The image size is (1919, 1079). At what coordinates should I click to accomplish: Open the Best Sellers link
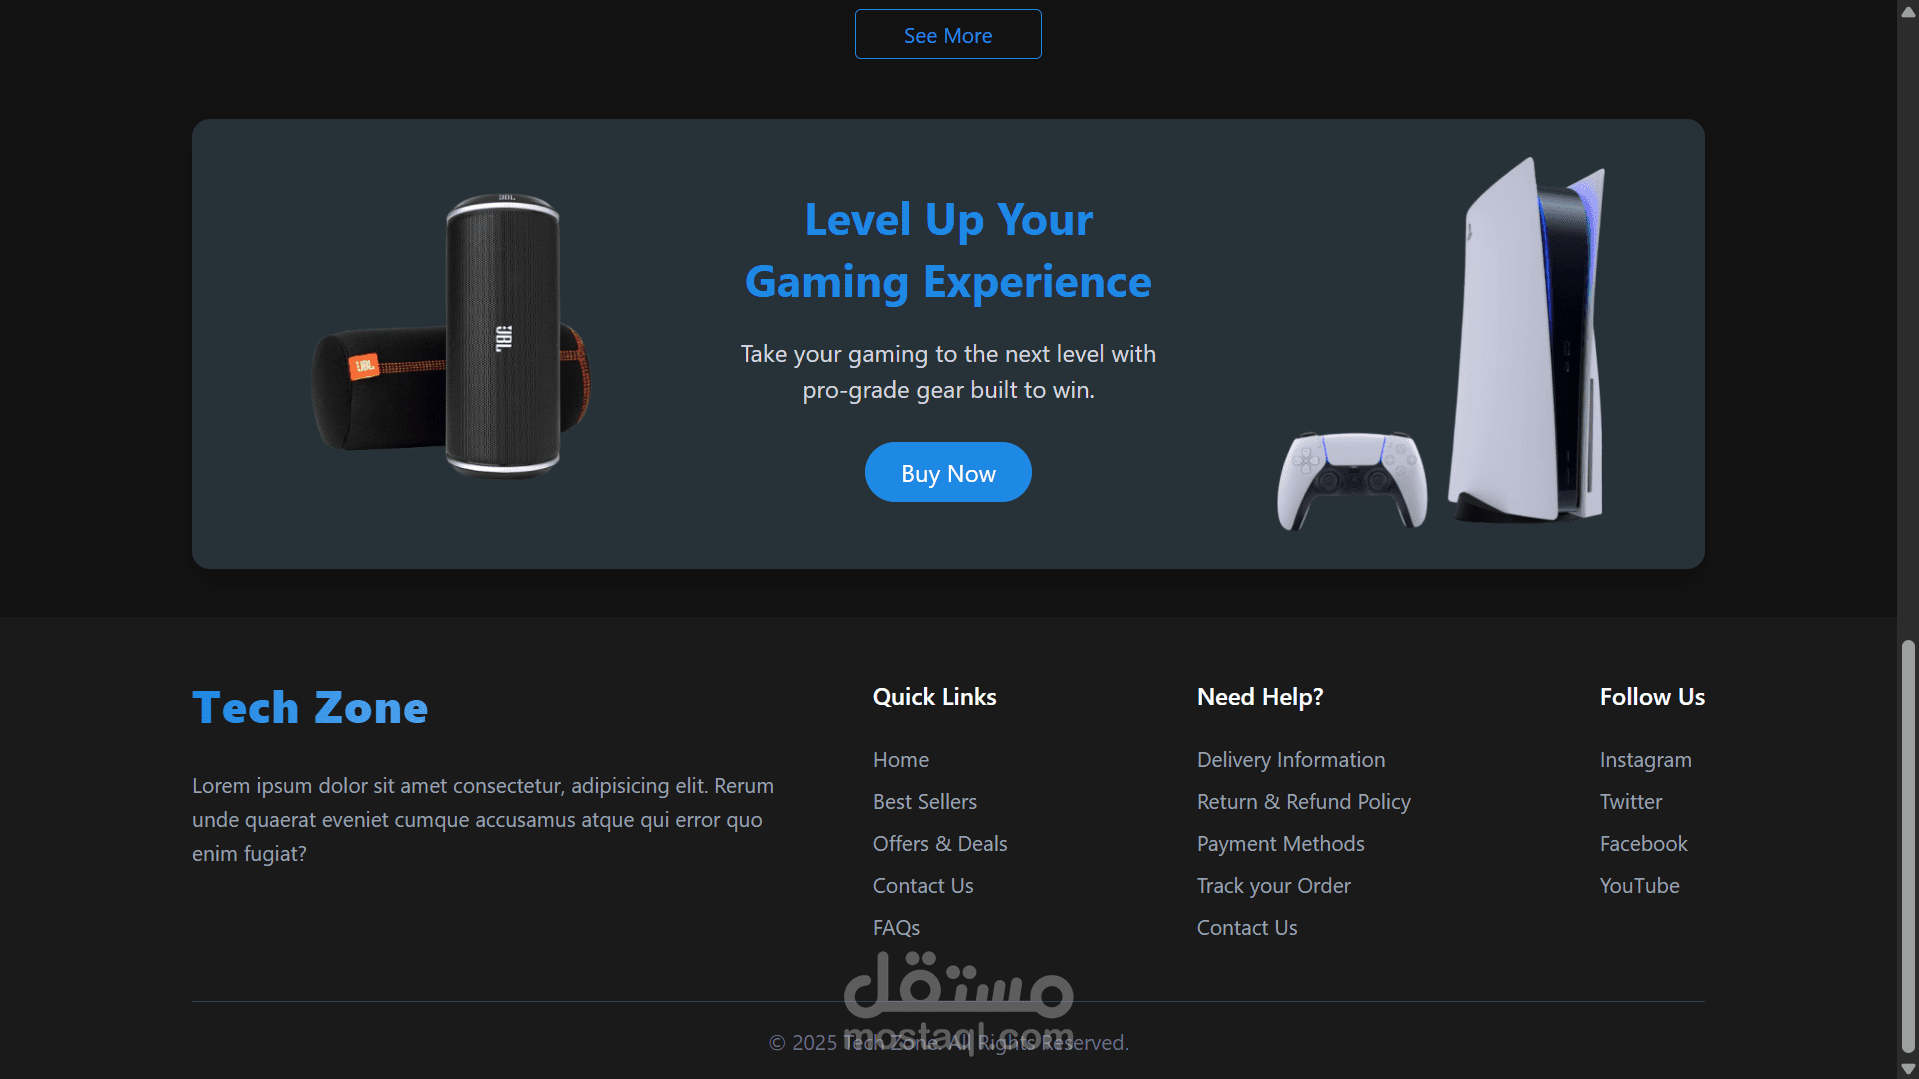[925, 802]
